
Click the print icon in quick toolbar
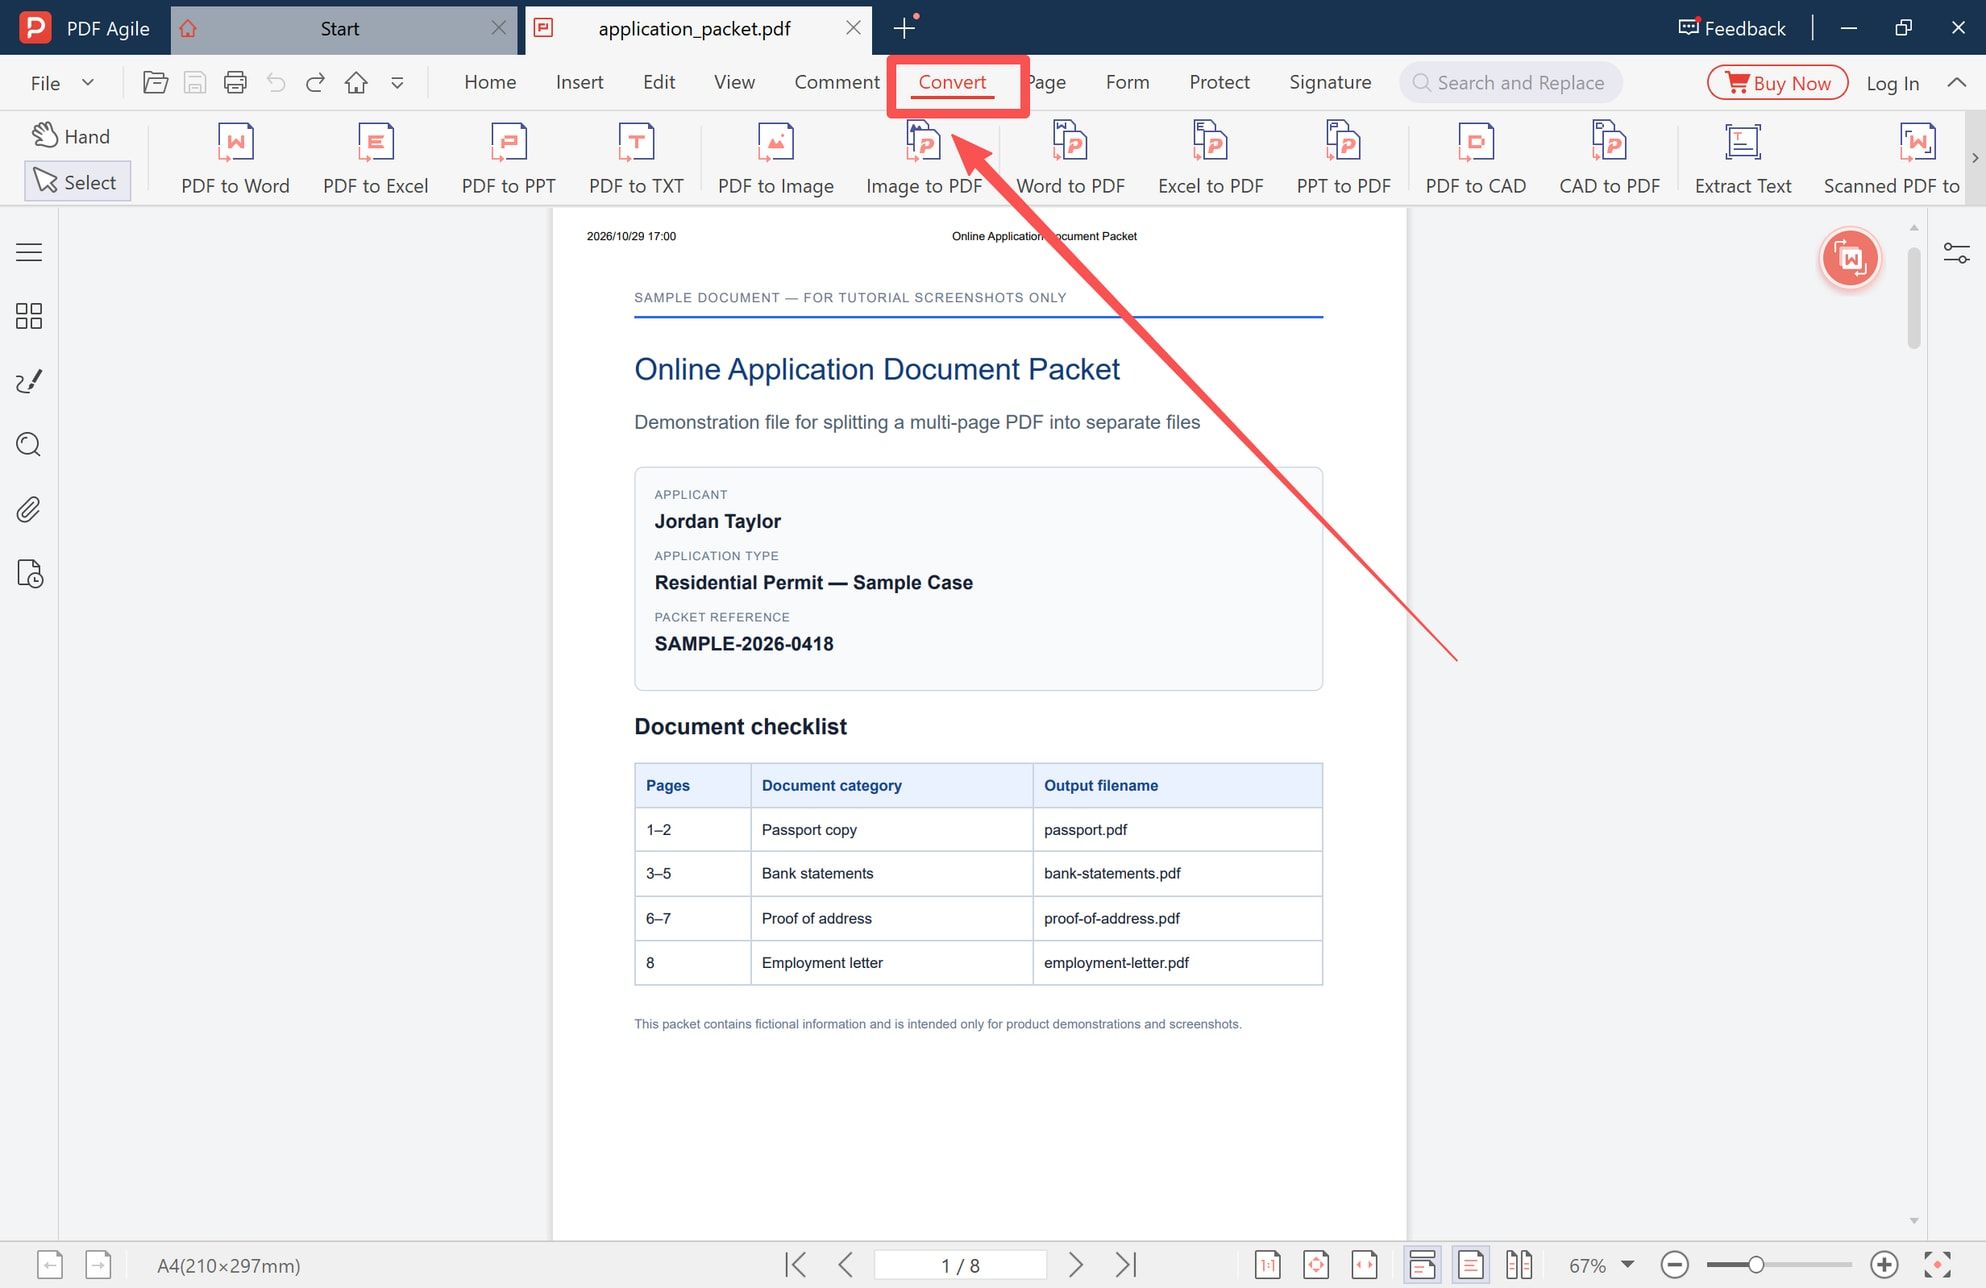[x=235, y=83]
